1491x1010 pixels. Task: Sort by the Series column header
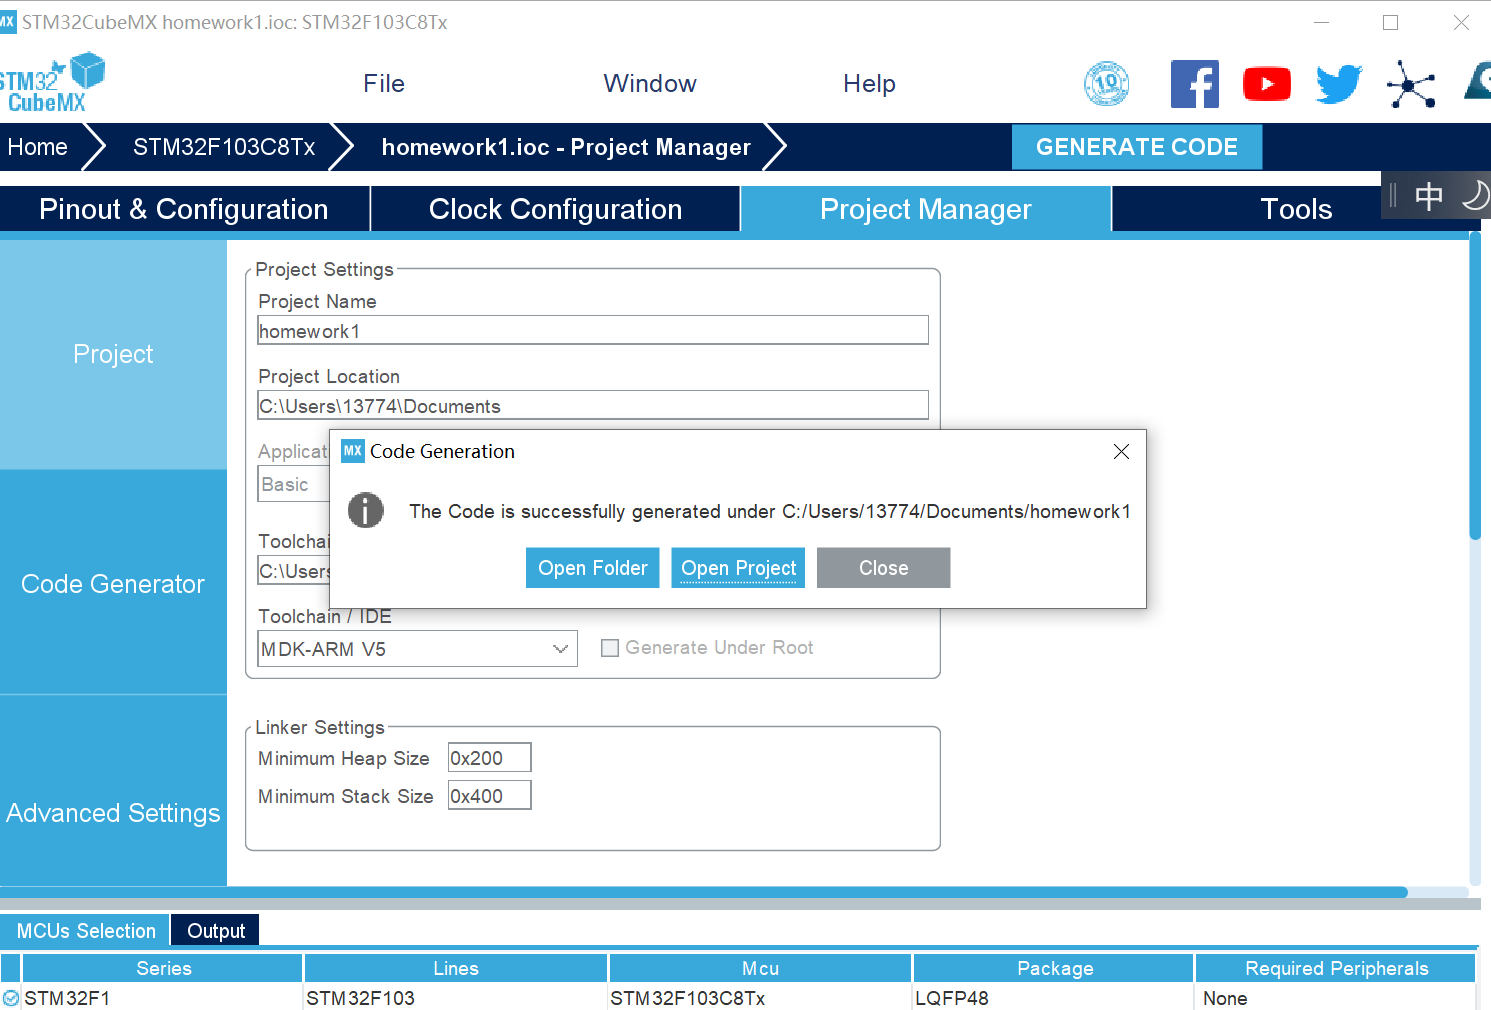click(x=163, y=968)
